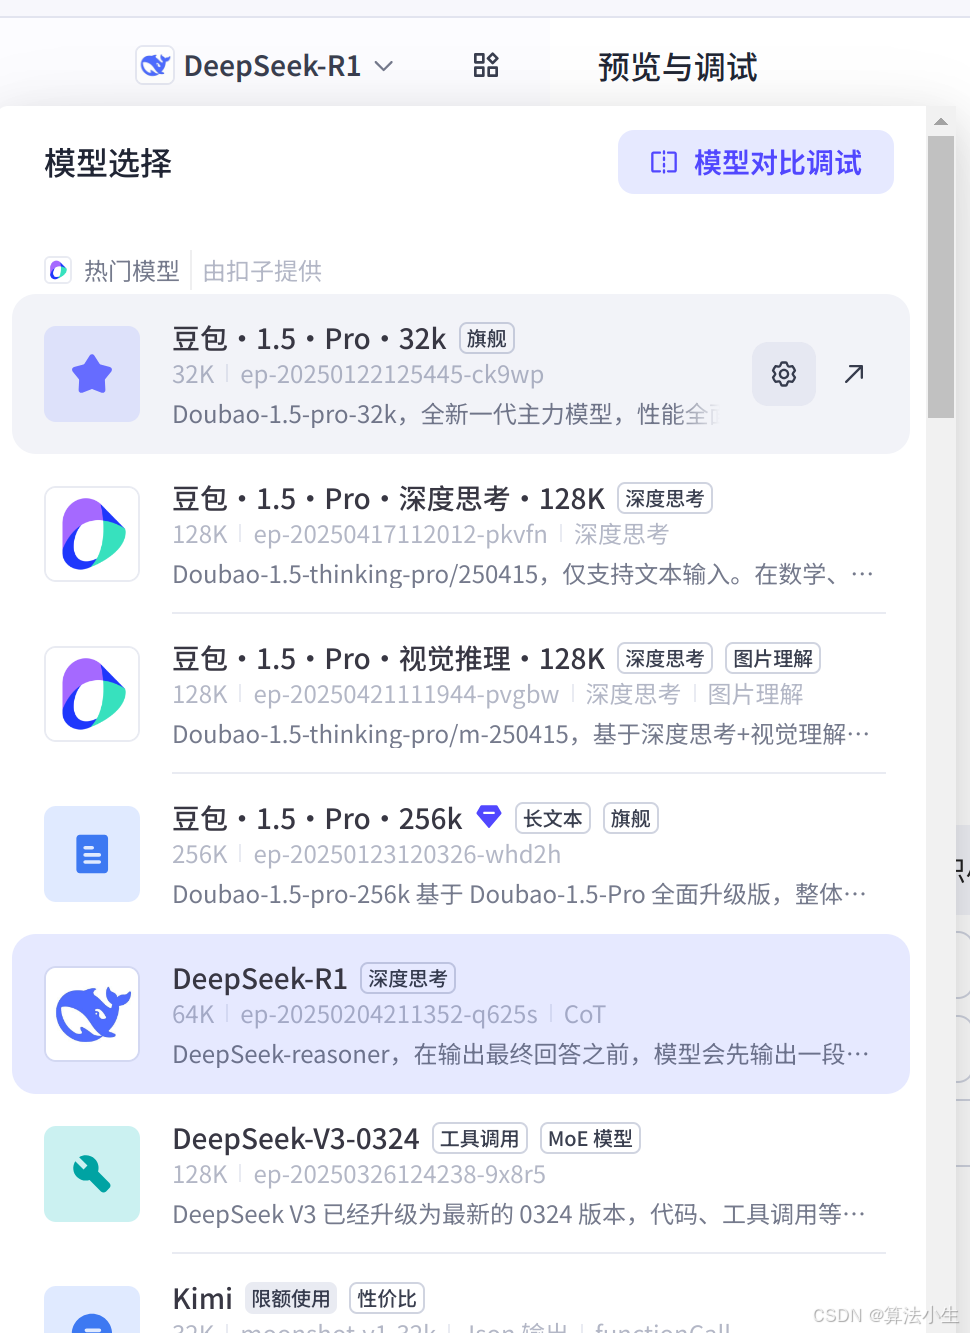
Task: Click the DeepSeek whale logo in header
Action: [x=155, y=66]
